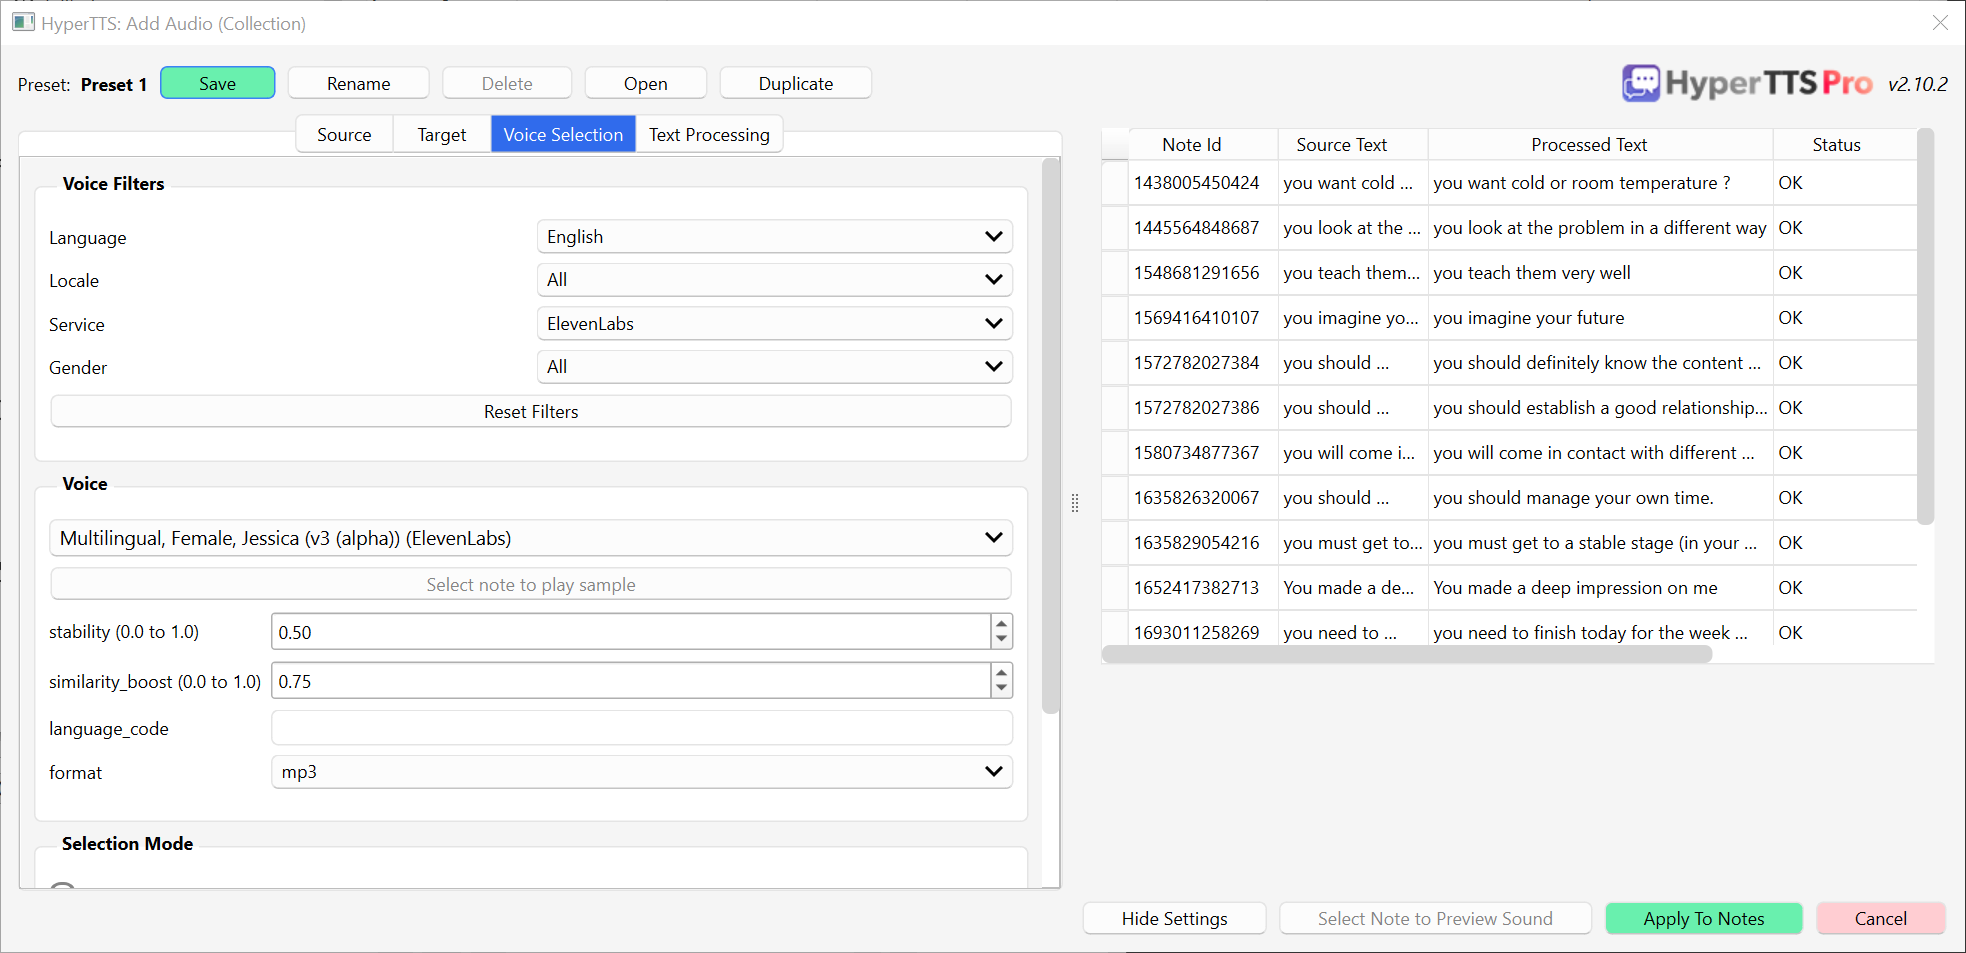Click Hide Settings
This screenshot has height=953, width=1966.
(x=1174, y=918)
